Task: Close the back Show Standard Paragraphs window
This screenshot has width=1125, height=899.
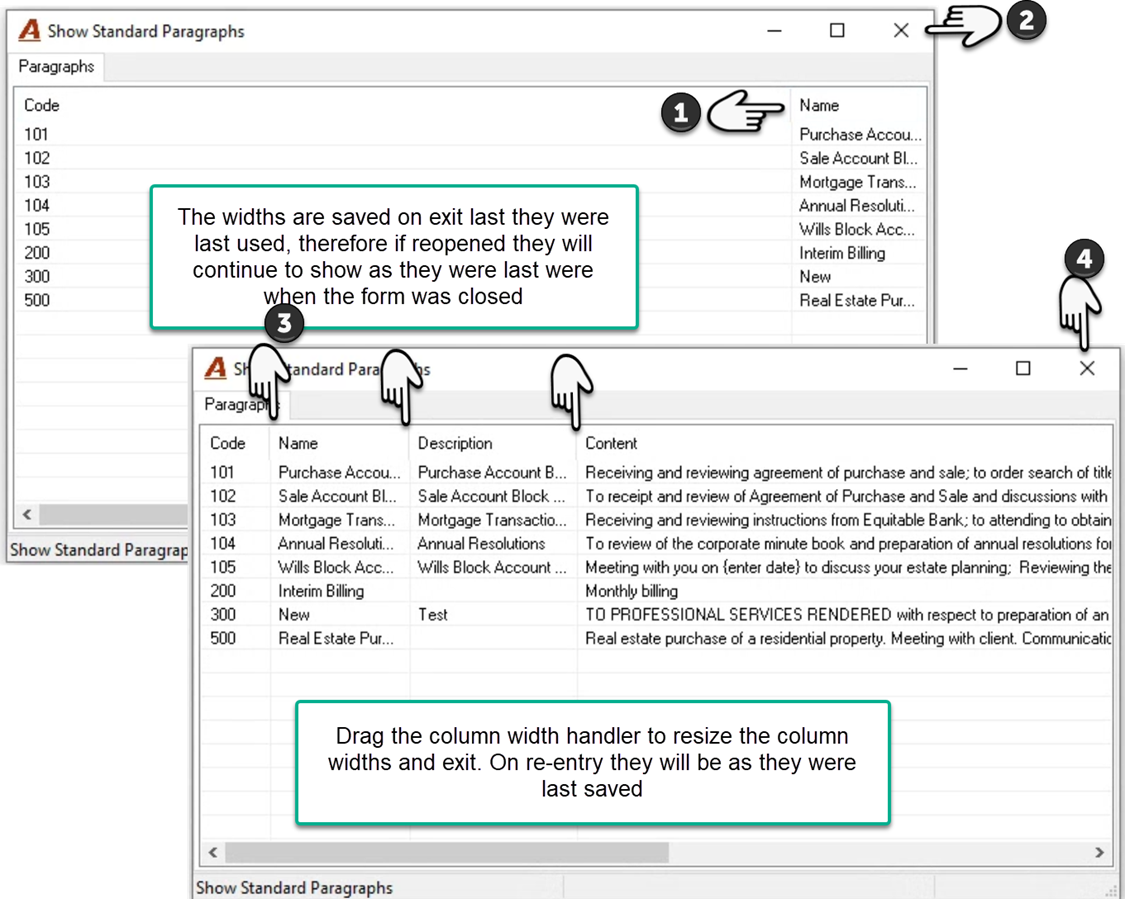Action: click(901, 30)
